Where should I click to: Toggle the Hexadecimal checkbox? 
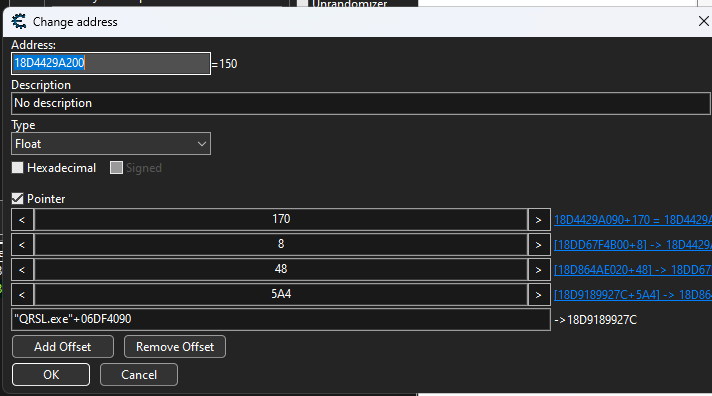tap(17, 168)
